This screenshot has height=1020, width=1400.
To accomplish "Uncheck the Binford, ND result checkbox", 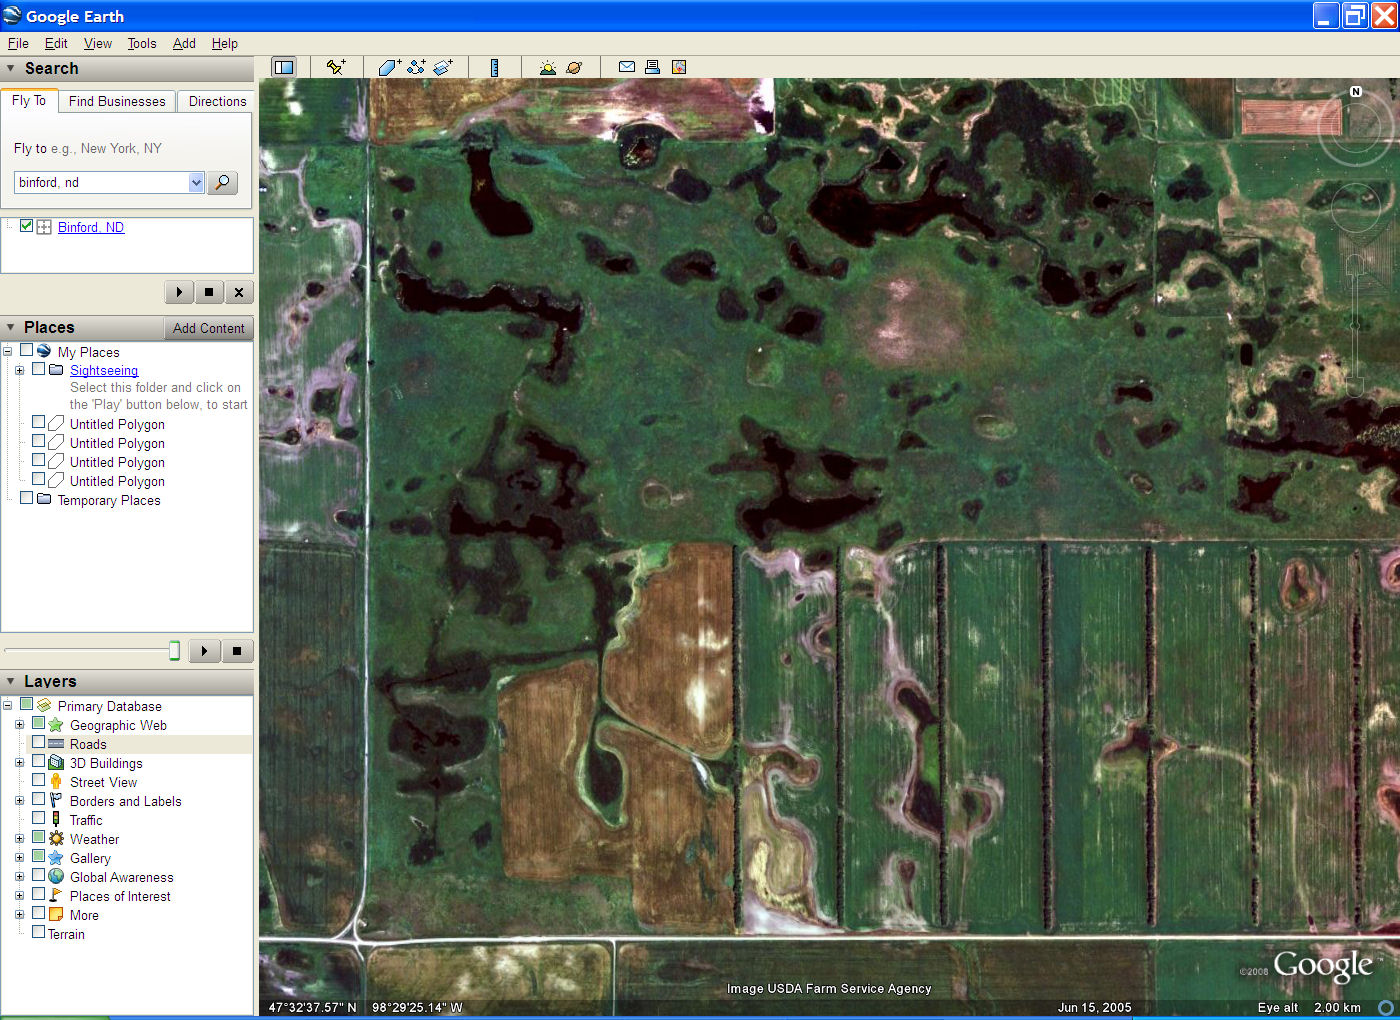I will (26, 226).
